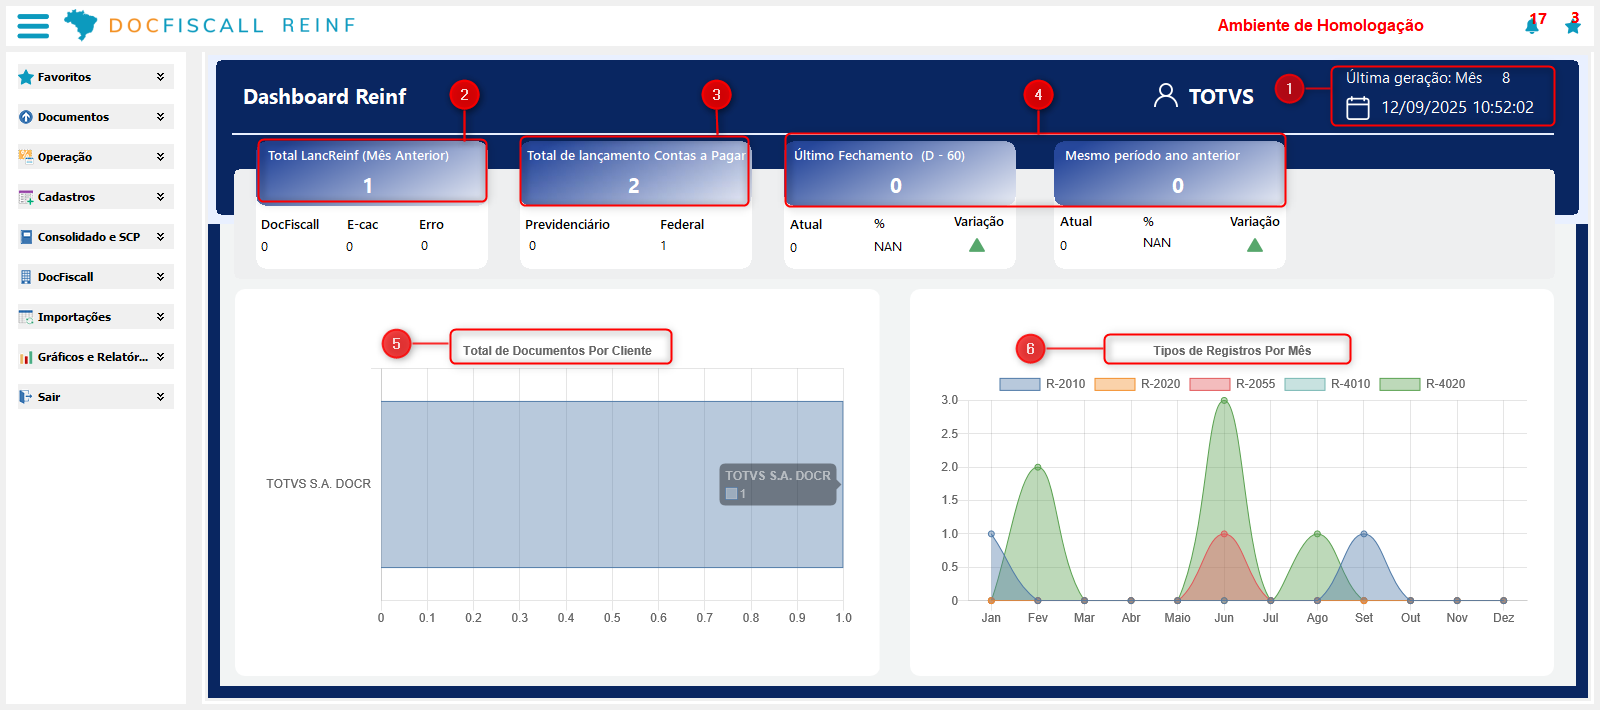Image resolution: width=1600 pixels, height=710 pixels.
Task: Click the calendar icon beside generation date
Action: (1358, 108)
